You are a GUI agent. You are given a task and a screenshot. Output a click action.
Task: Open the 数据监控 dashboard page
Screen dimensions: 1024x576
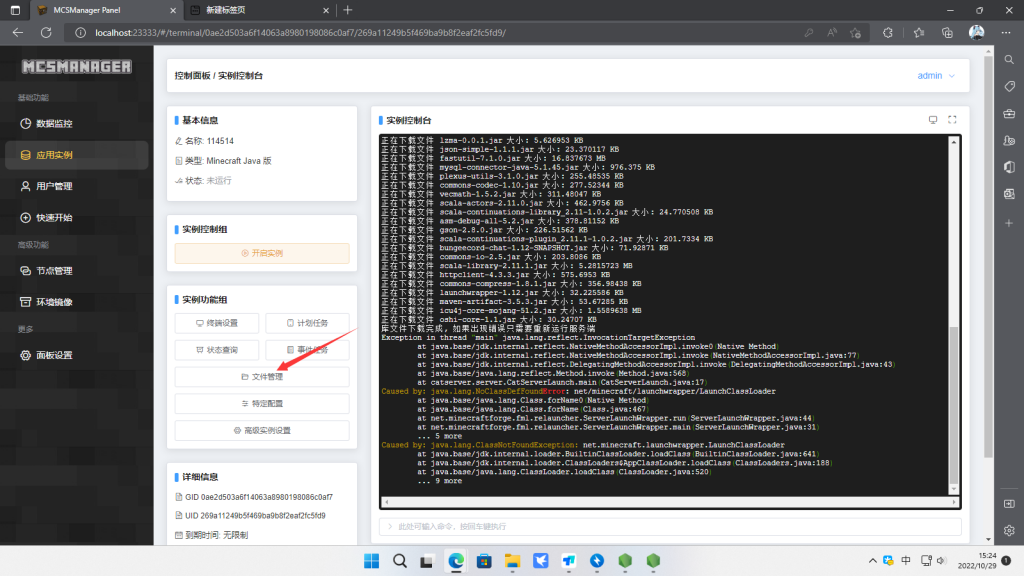(54, 124)
